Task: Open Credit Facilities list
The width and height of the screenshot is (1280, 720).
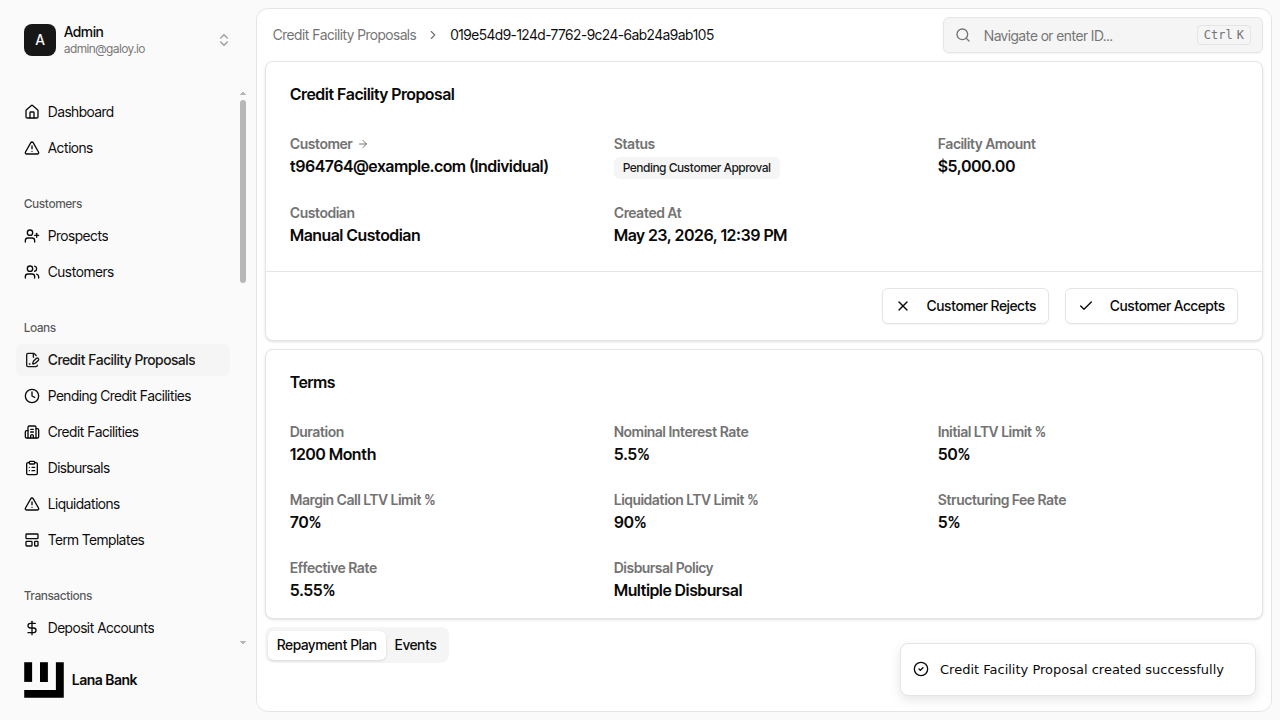Action: [x=123, y=432]
